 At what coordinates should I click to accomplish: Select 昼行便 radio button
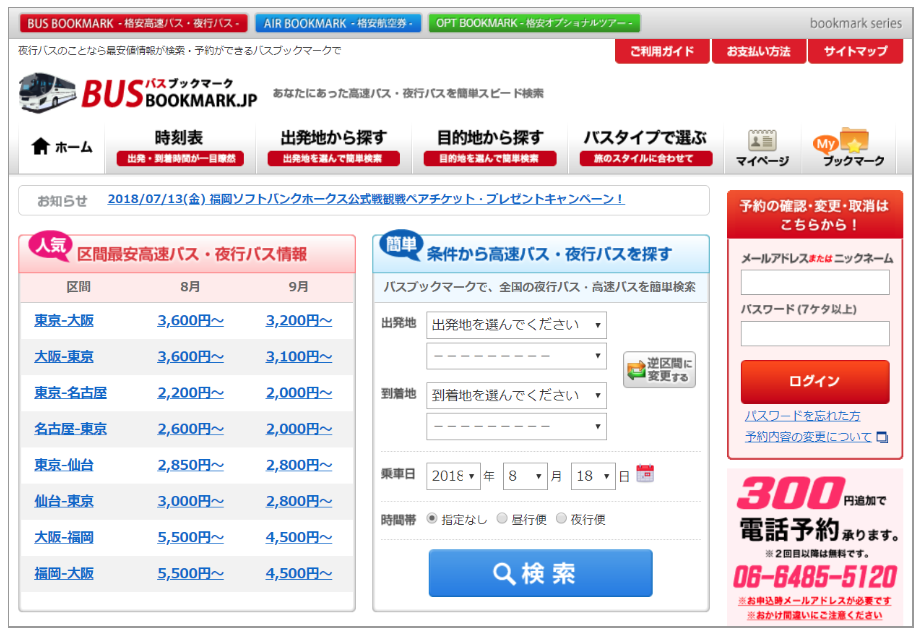[502, 518]
